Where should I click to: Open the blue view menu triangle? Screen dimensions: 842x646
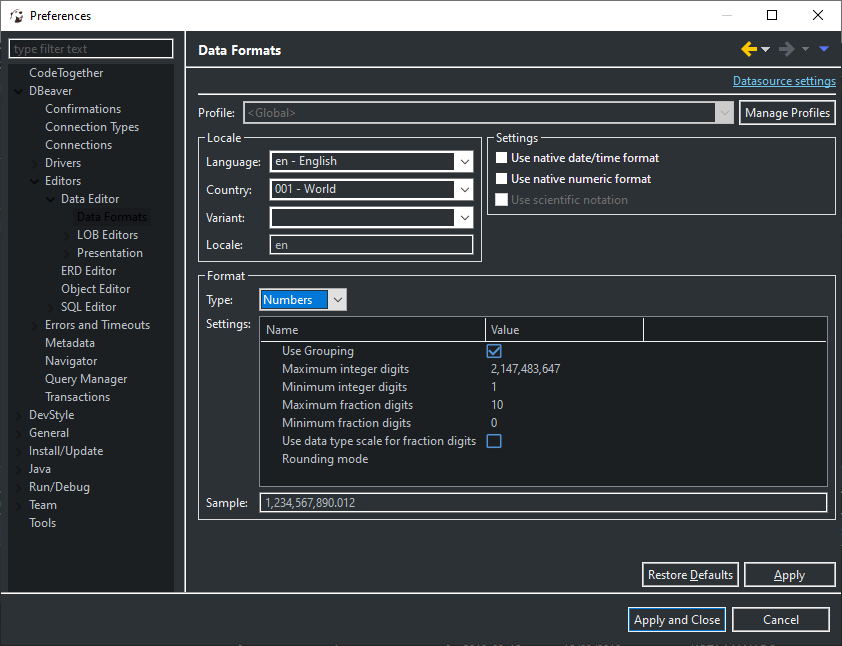click(x=824, y=49)
